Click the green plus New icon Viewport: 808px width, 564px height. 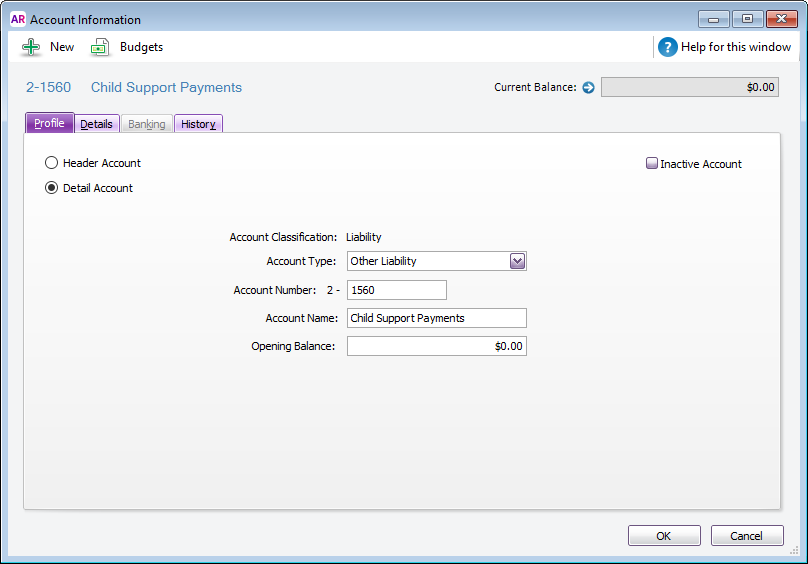[x=31, y=47]
